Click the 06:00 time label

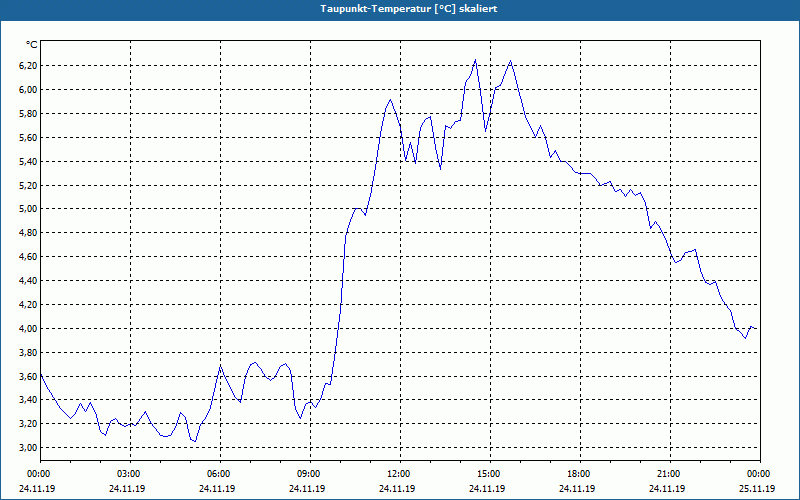coord(220,474)
